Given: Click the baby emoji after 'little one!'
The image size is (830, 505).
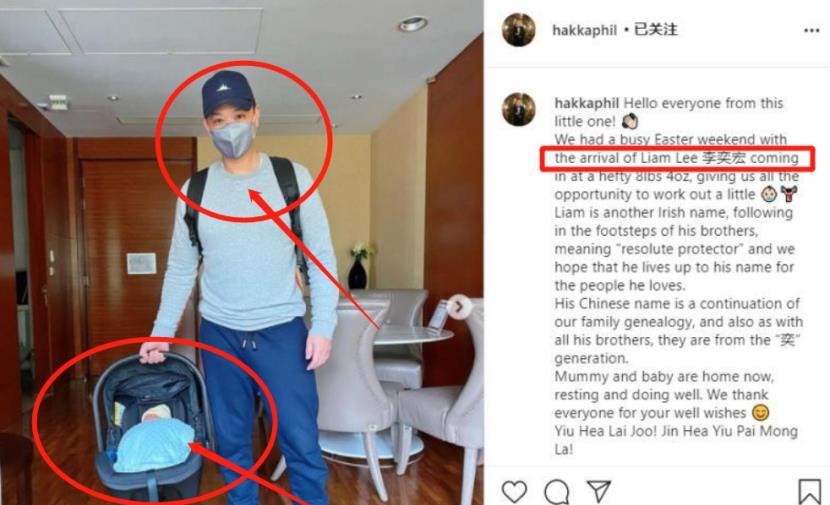Looking at the screenshot, I should [x=630, y=121].
